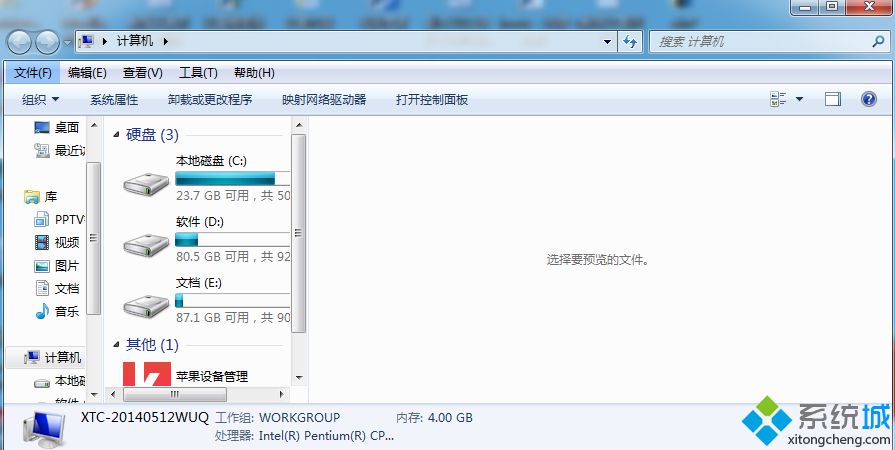895x450 pixels.
Task: Click the change view icon
Action: point(778,99)
